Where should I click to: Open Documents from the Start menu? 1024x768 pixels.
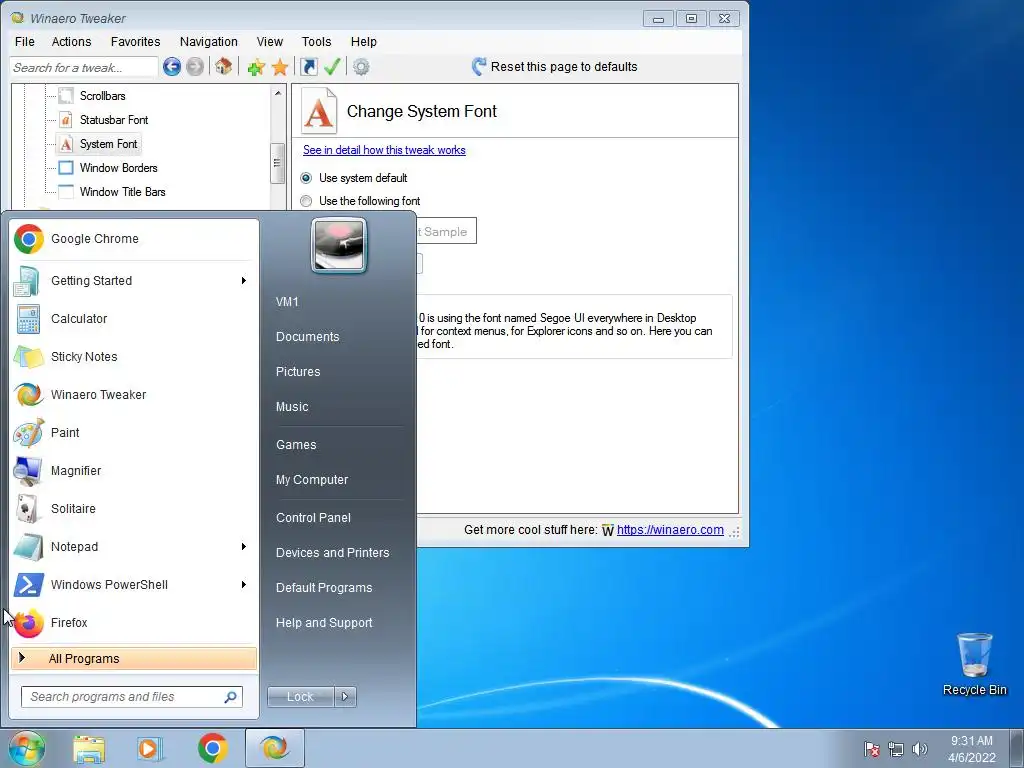click(308, 337)
